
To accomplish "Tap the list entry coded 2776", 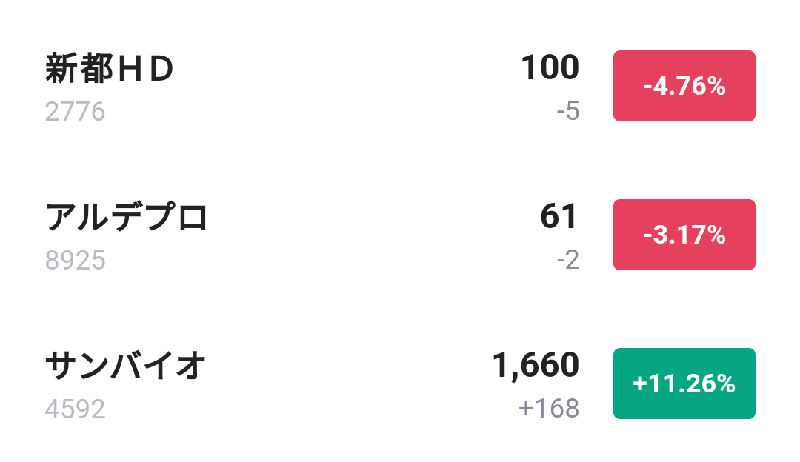I will pyautogui.click(x=300, y=88).
